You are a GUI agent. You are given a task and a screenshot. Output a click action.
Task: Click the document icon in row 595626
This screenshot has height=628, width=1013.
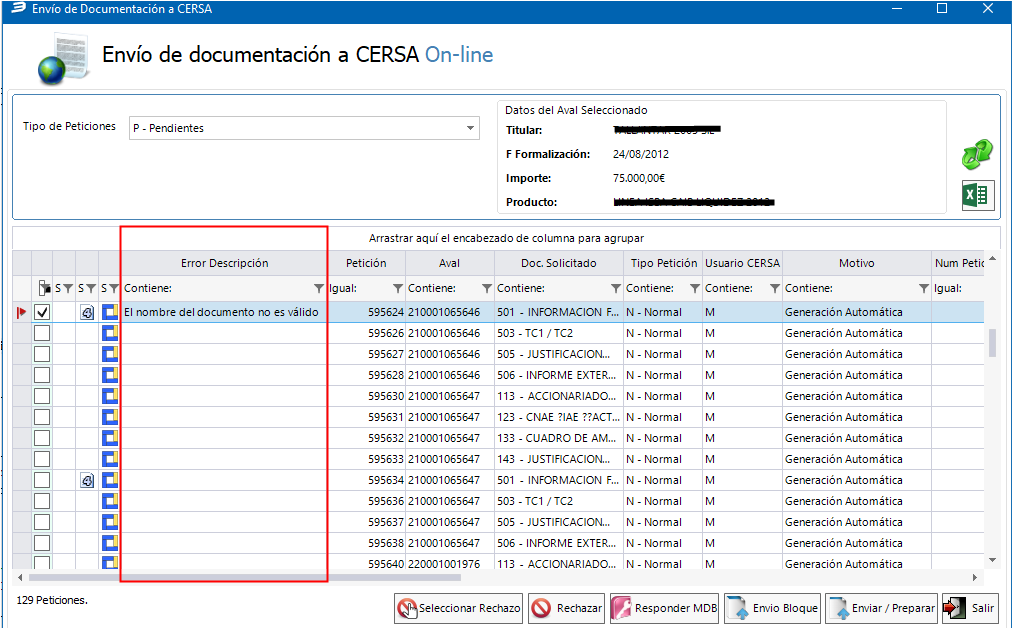[110, 333]
